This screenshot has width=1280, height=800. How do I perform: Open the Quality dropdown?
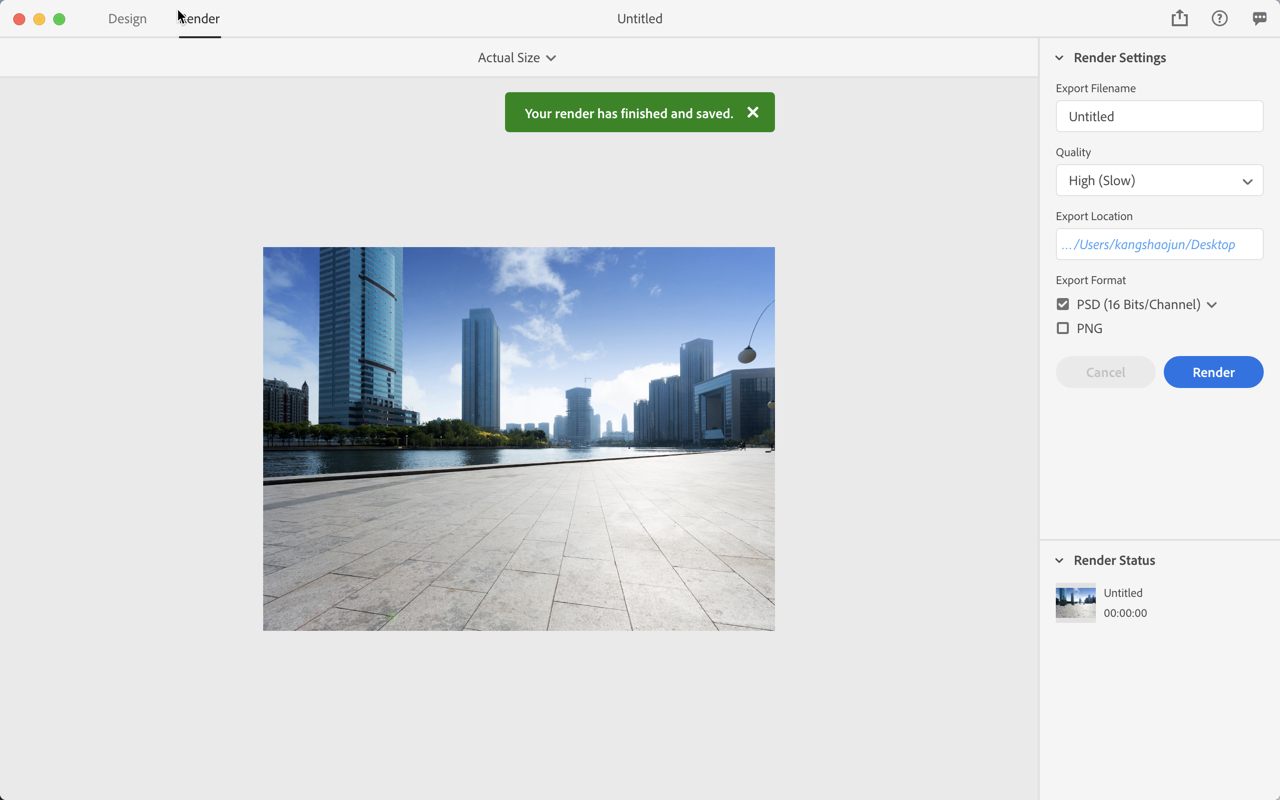click(x=1159, y=180)
